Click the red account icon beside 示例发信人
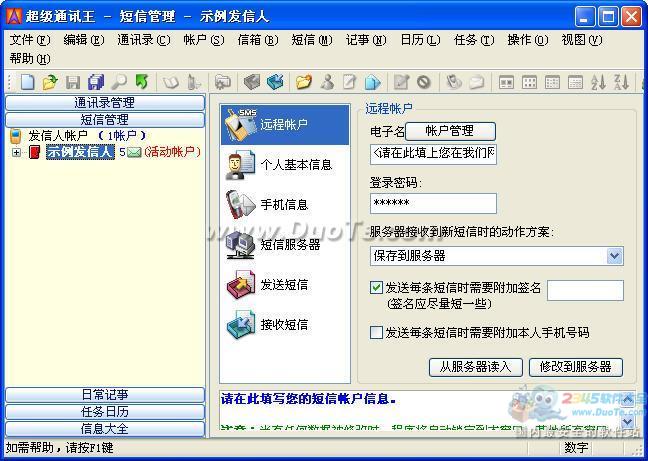Image resolution: width=648 pixels, height=461 pixels. click(35, 152)
